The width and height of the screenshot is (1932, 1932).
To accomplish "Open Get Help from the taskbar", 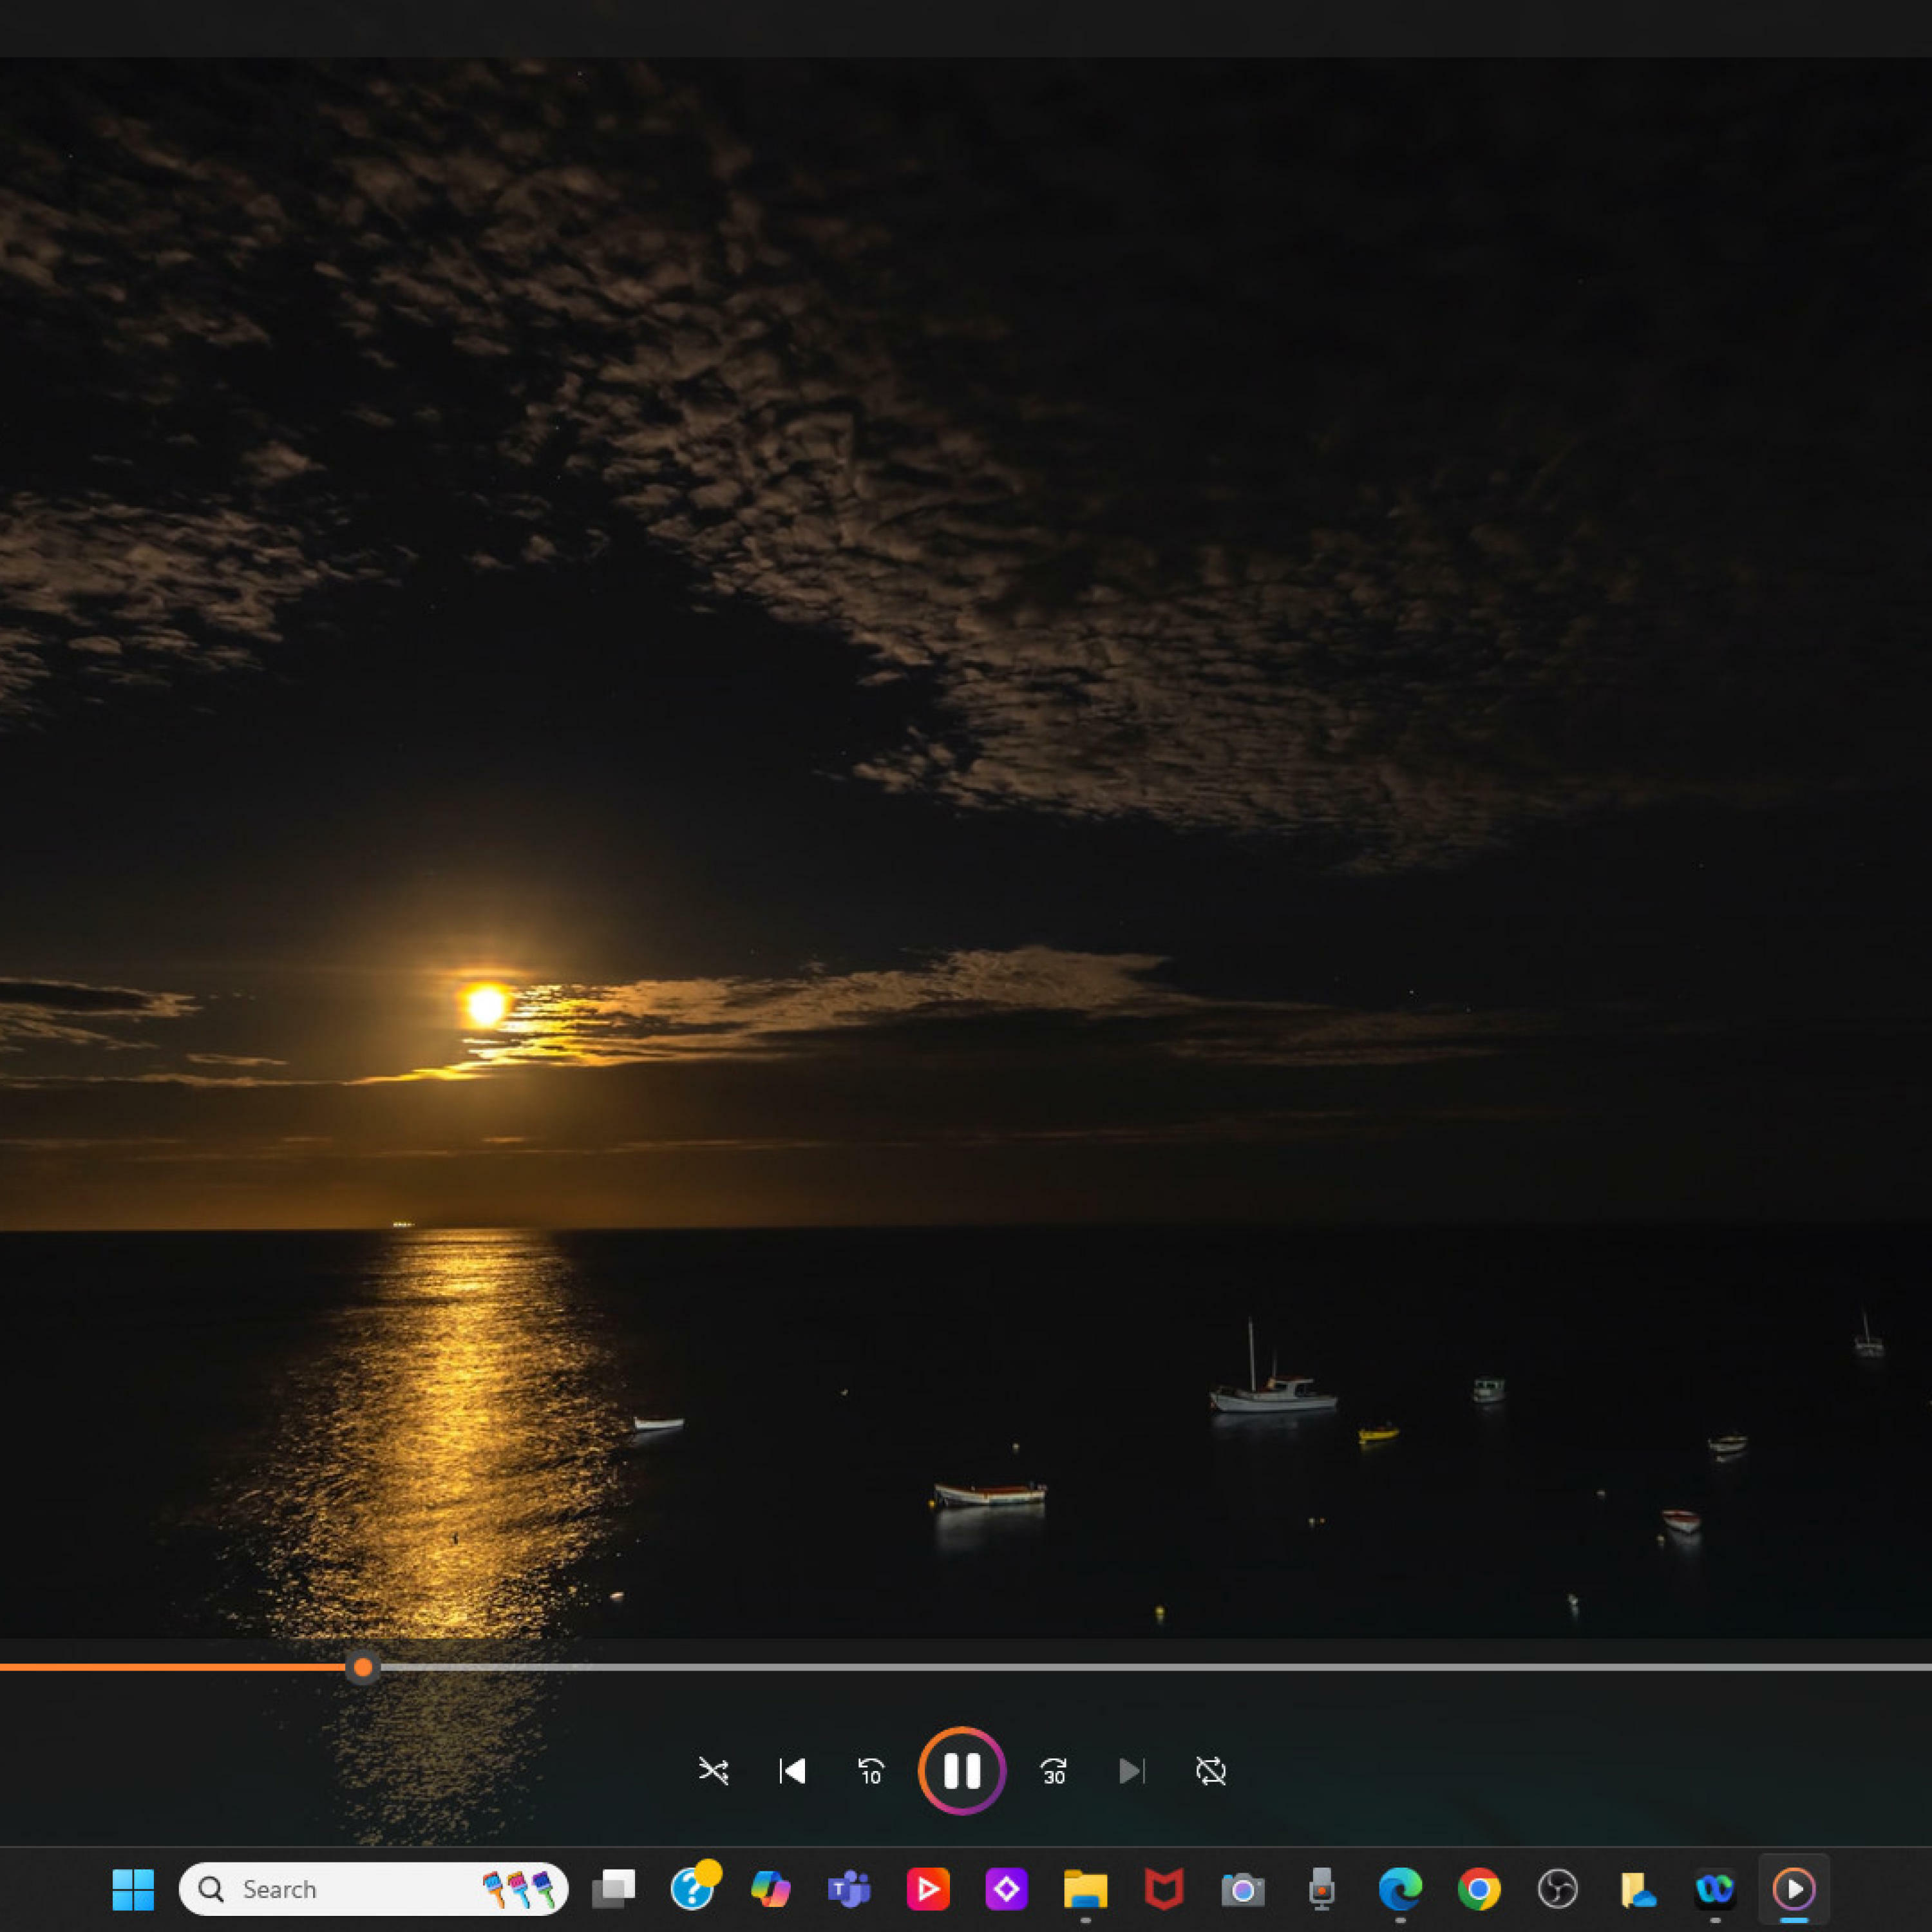I will coord(692,1889).
